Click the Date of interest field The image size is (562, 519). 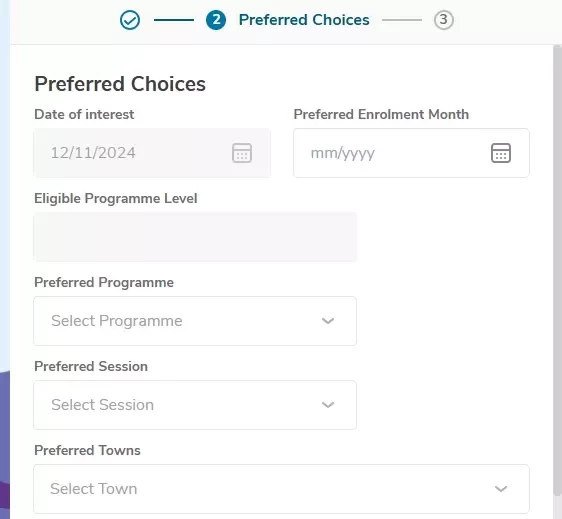pyautogui.click(x=152, y=153)
